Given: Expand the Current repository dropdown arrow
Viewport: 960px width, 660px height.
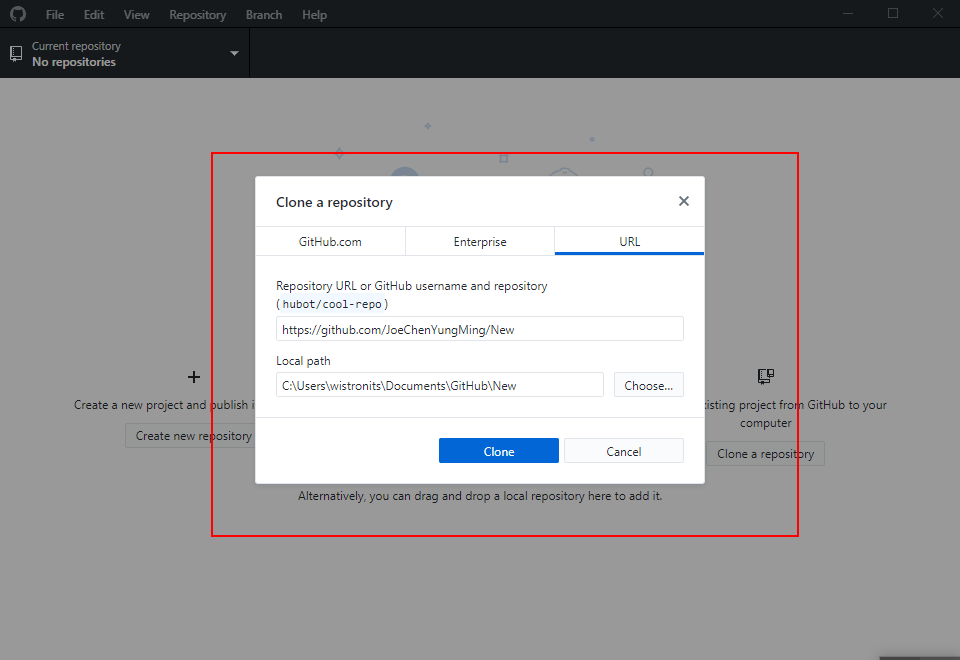Looking at the screenshot, I should coord(234,54).
